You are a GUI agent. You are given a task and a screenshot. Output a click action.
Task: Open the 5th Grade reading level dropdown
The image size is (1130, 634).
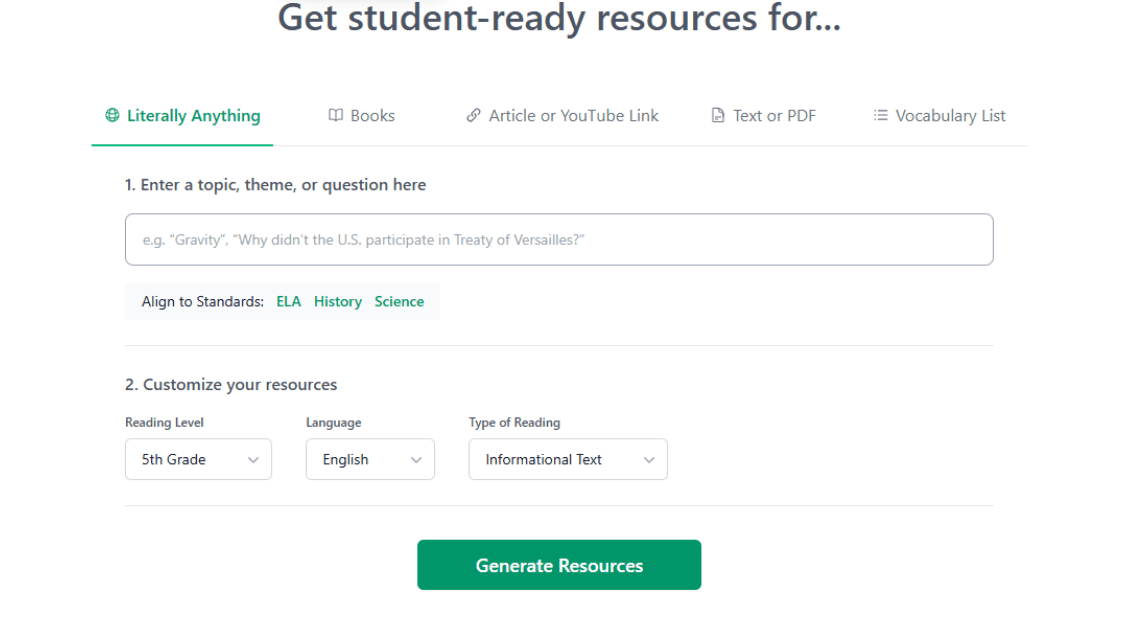tap(198, 460)
